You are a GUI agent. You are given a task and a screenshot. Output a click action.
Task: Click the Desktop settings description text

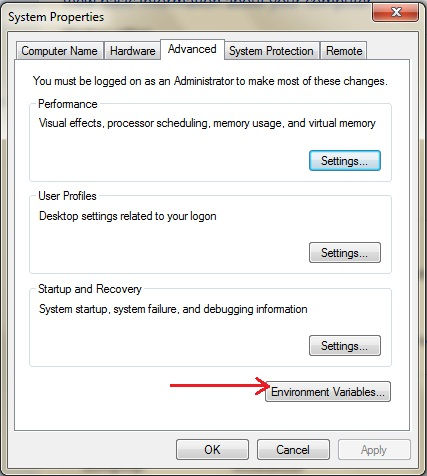[128, 216]
